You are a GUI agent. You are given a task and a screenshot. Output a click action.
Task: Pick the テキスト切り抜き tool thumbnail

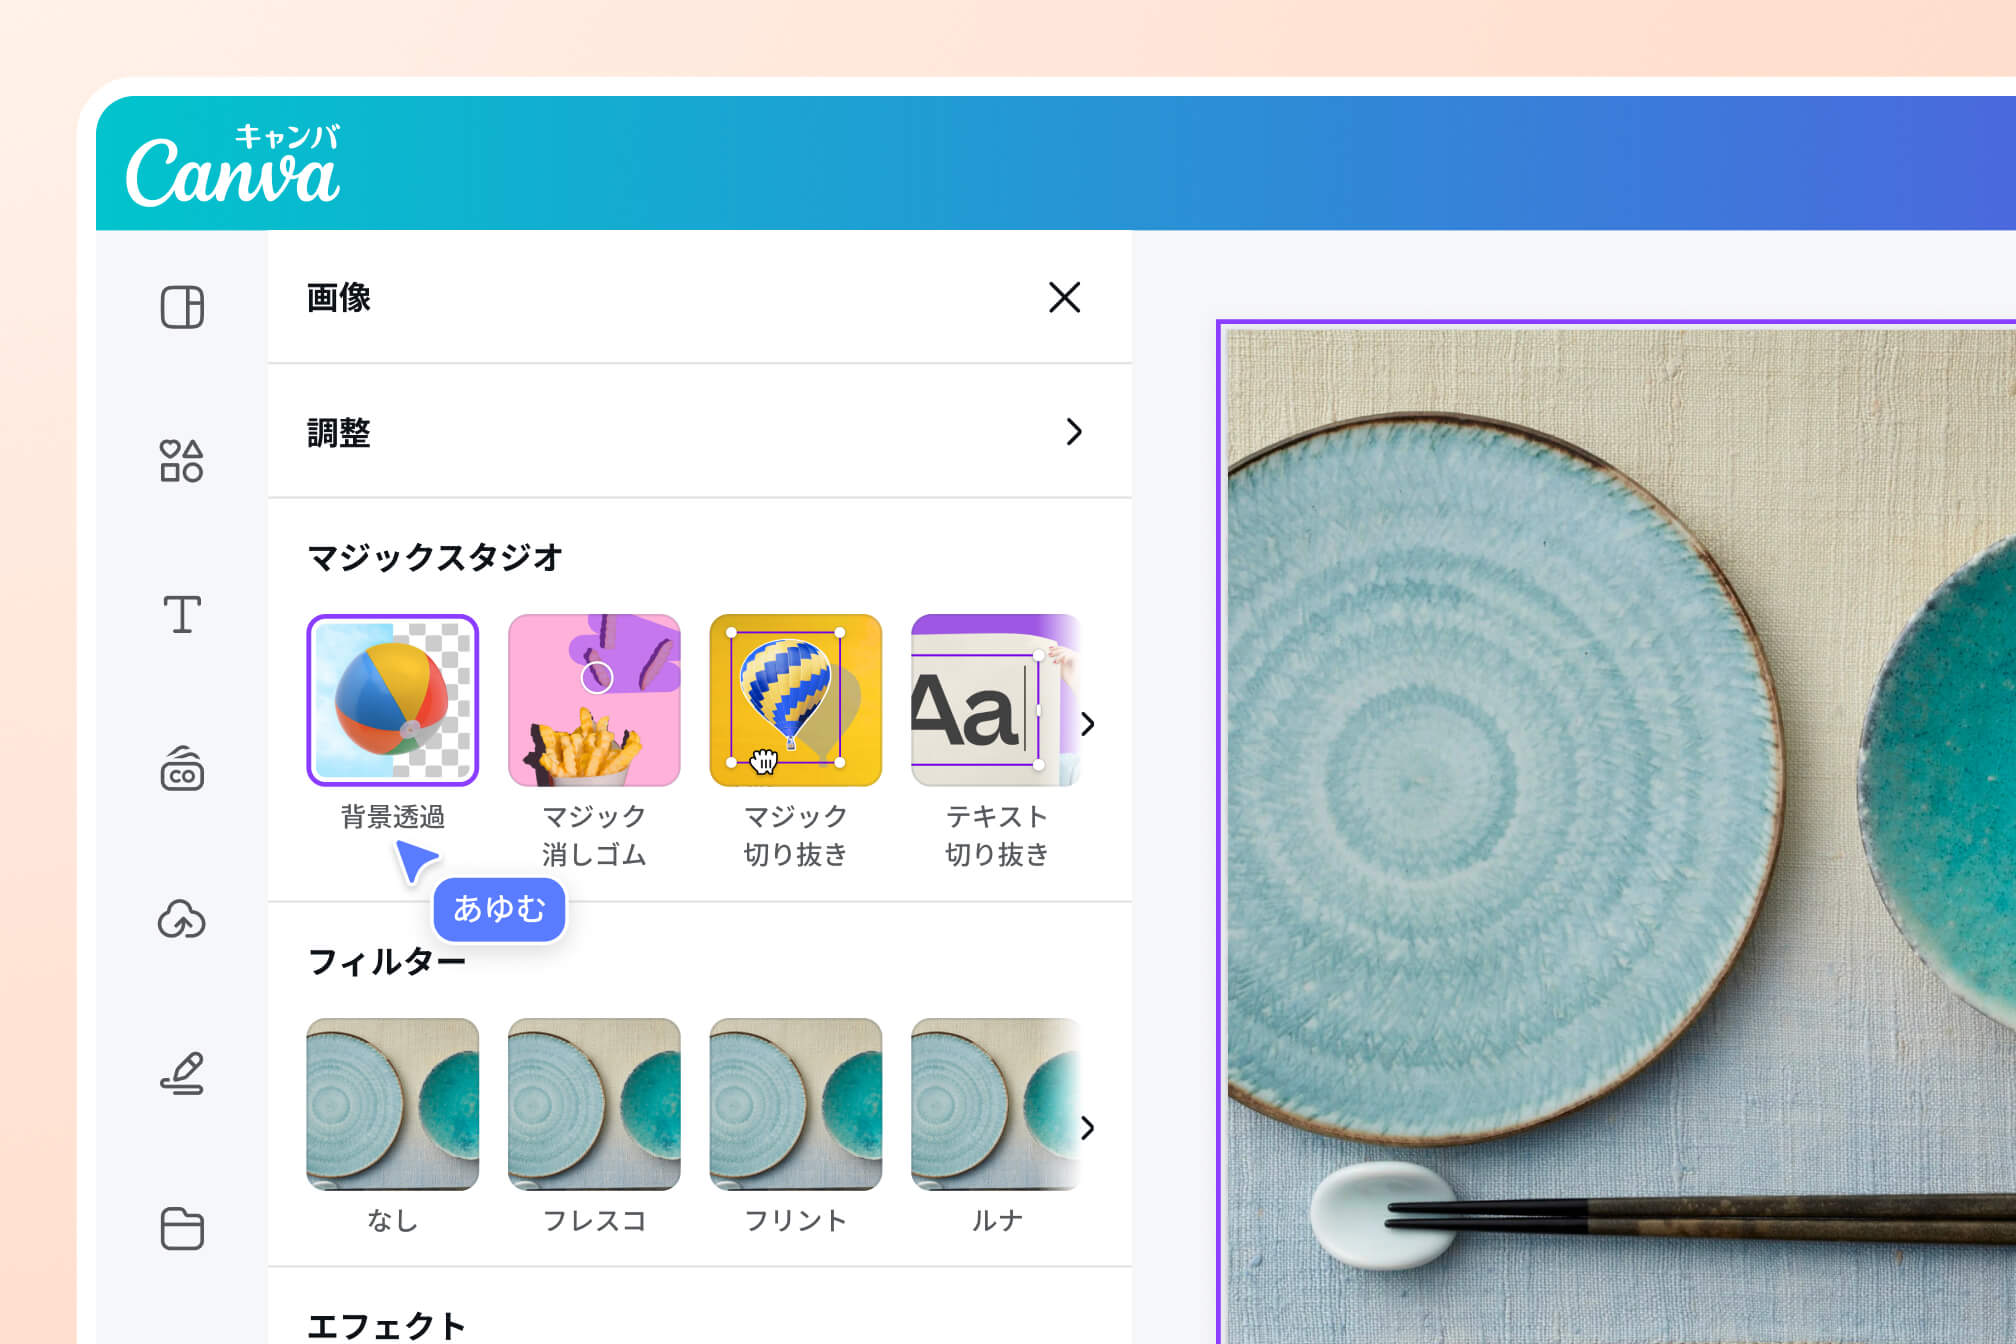coord(995,700)
